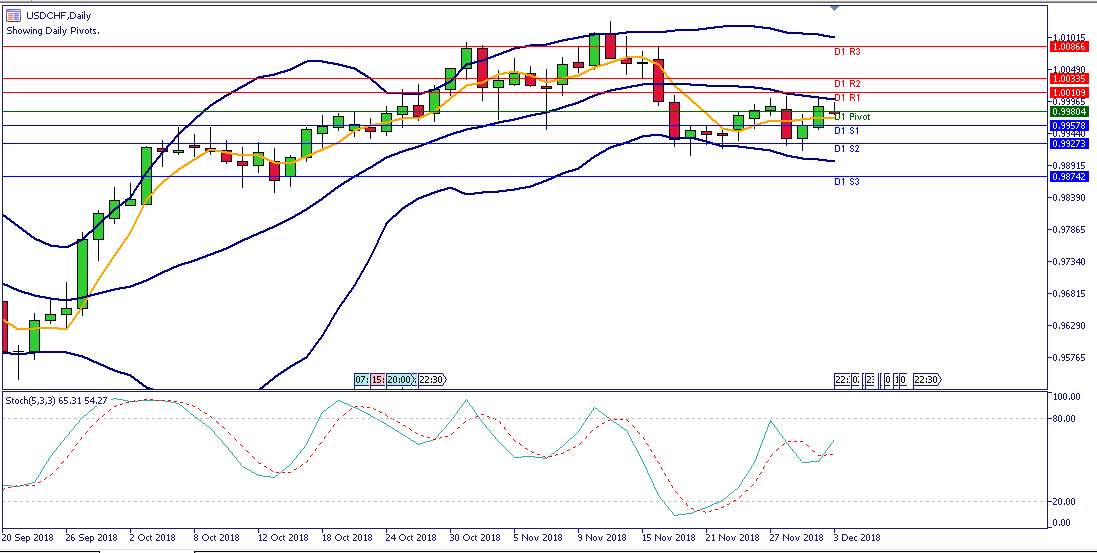Click the red 1.00866 price label

pos(1069,46)
